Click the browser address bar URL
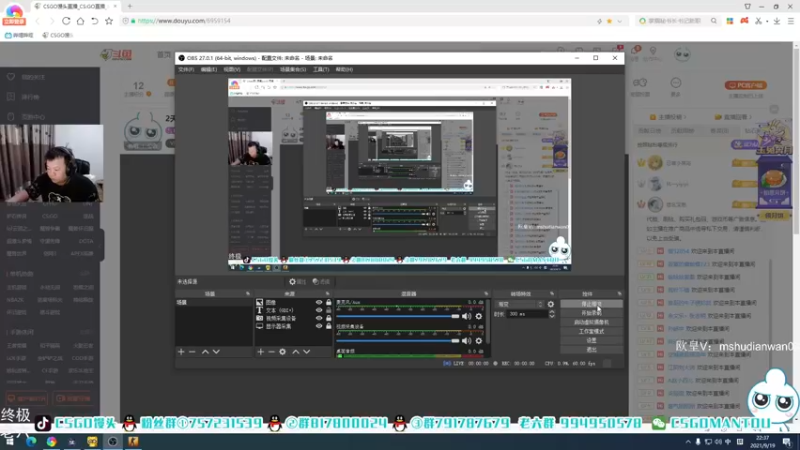Image resolution: width=800 pixels, height=450 pixels. point(184,21)
